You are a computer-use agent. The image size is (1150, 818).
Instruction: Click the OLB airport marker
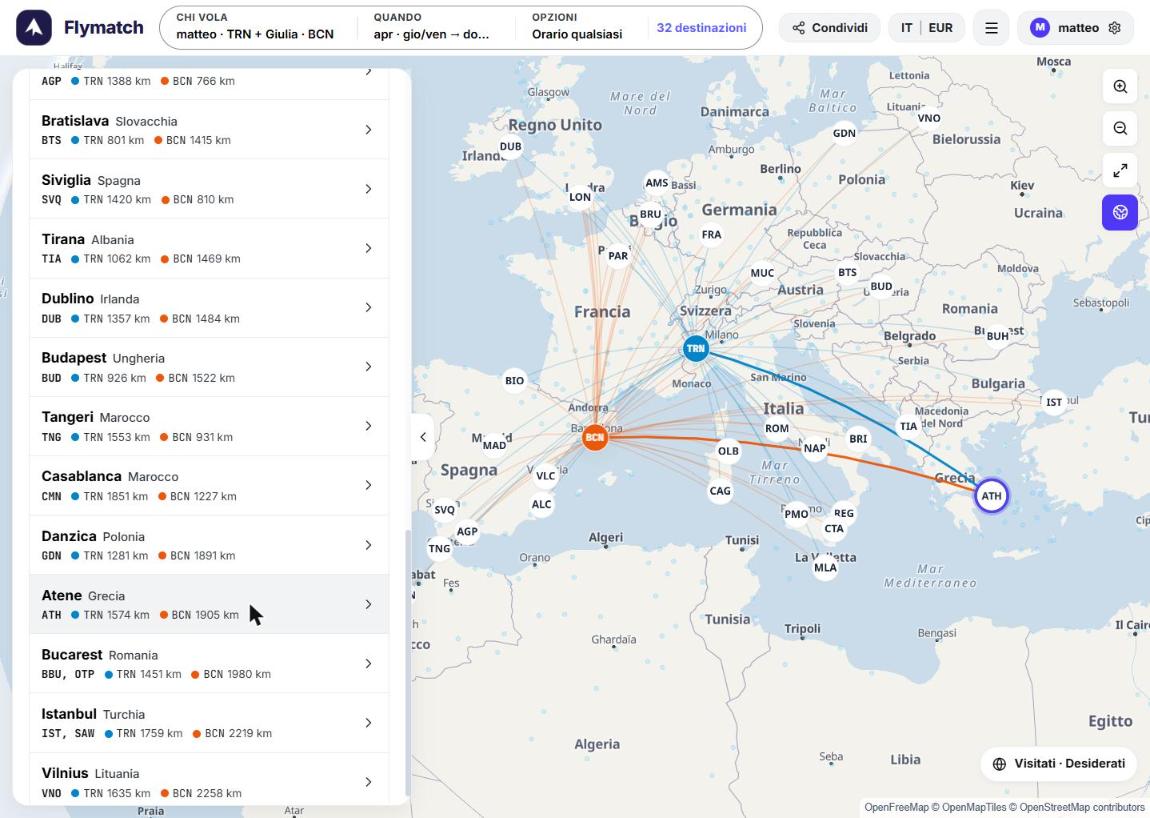tap(728, 451)
